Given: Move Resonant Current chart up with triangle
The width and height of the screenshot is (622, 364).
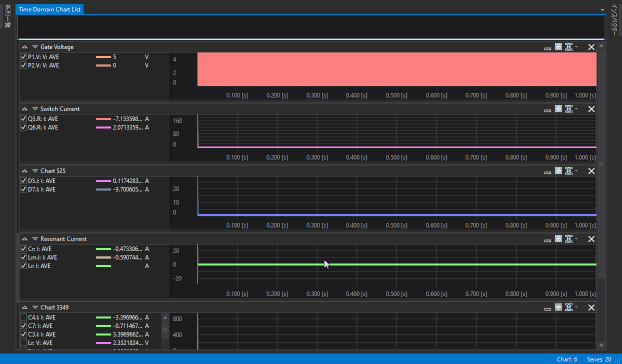Looking at the screenshot, I should coord(25,239).
